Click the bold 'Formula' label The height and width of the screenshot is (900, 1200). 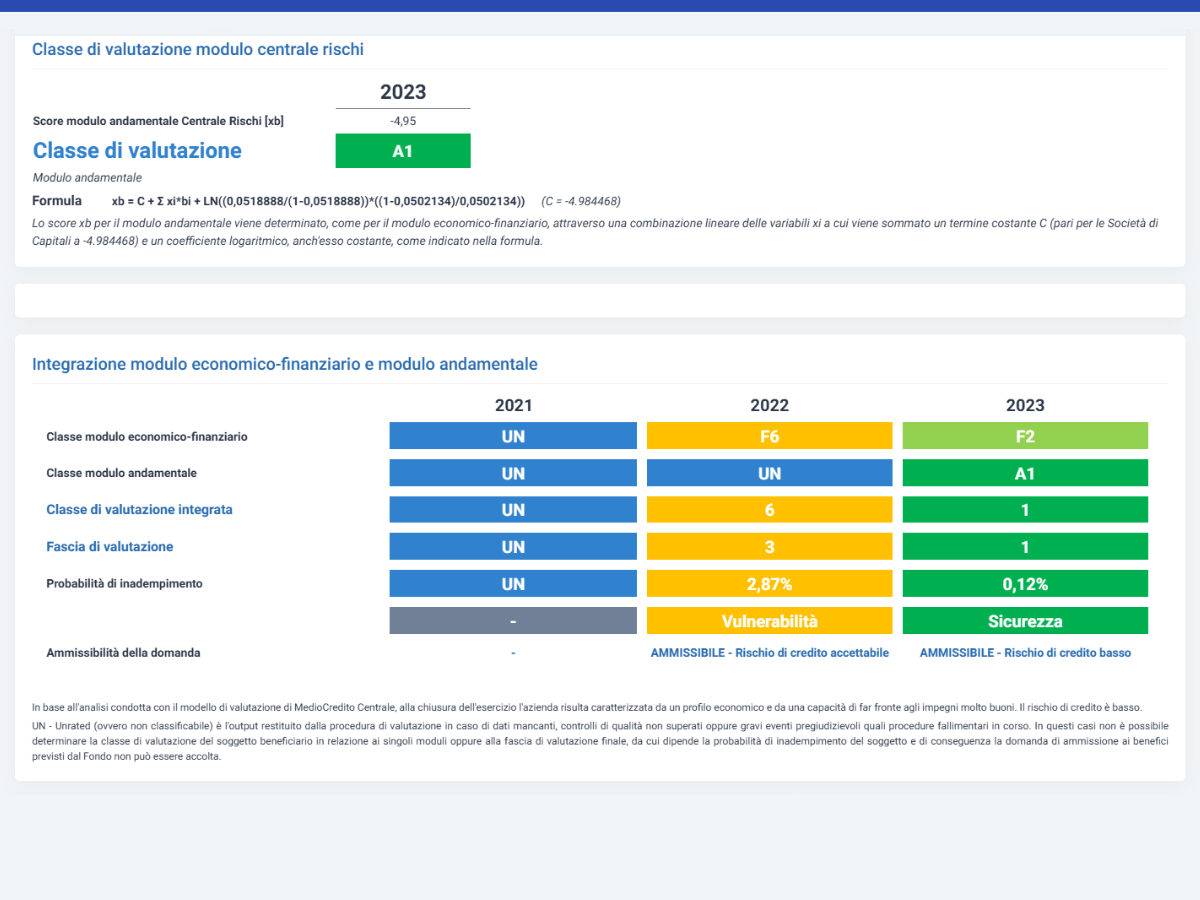[57, 201]
